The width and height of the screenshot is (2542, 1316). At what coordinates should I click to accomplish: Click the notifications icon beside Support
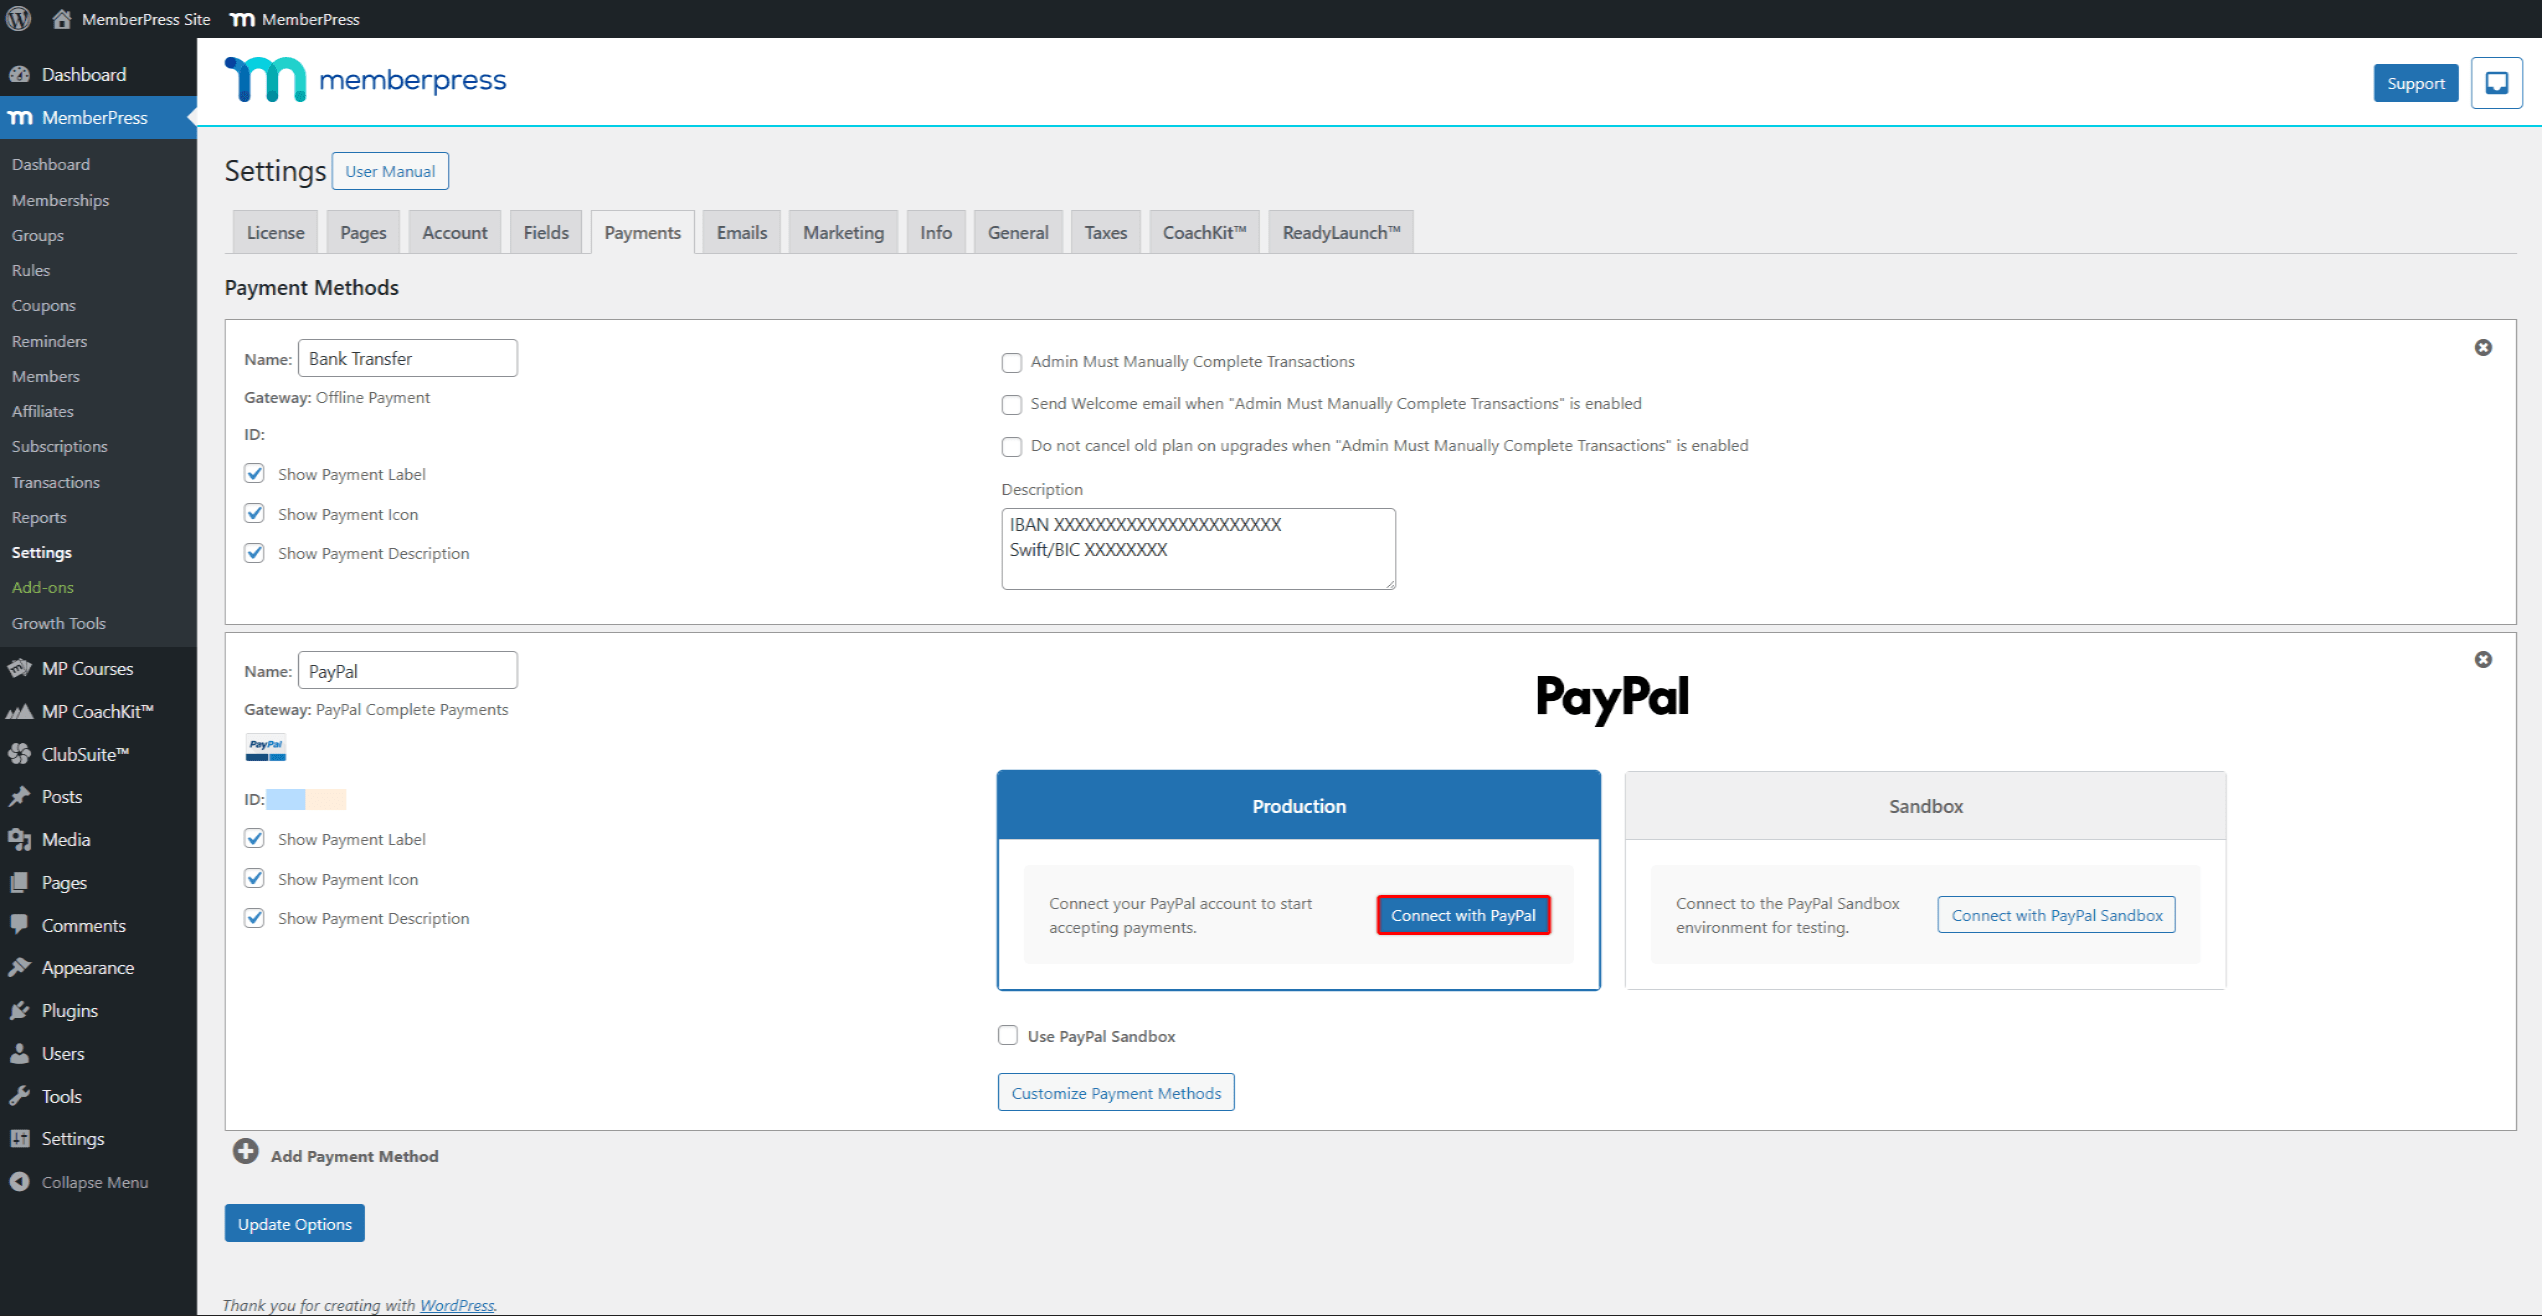pyautogui.click(x=2496, y=82)
